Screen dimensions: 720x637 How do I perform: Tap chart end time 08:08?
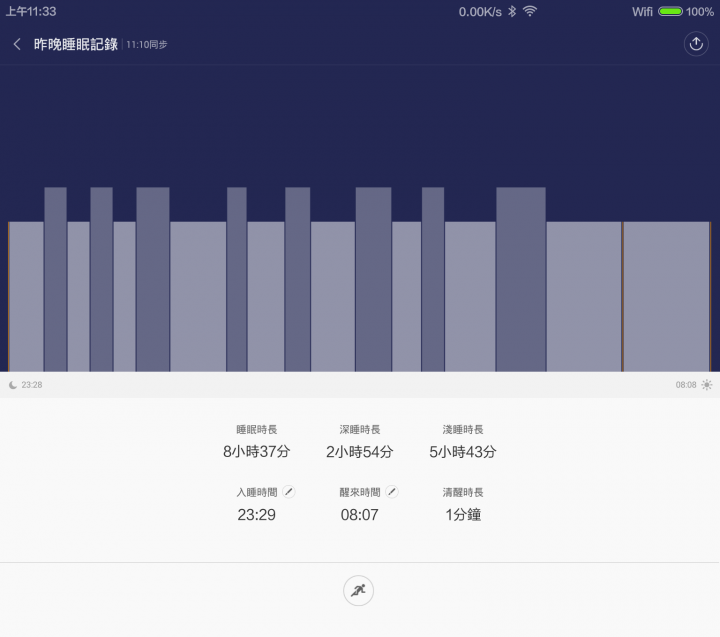click(x=686, y=385)
